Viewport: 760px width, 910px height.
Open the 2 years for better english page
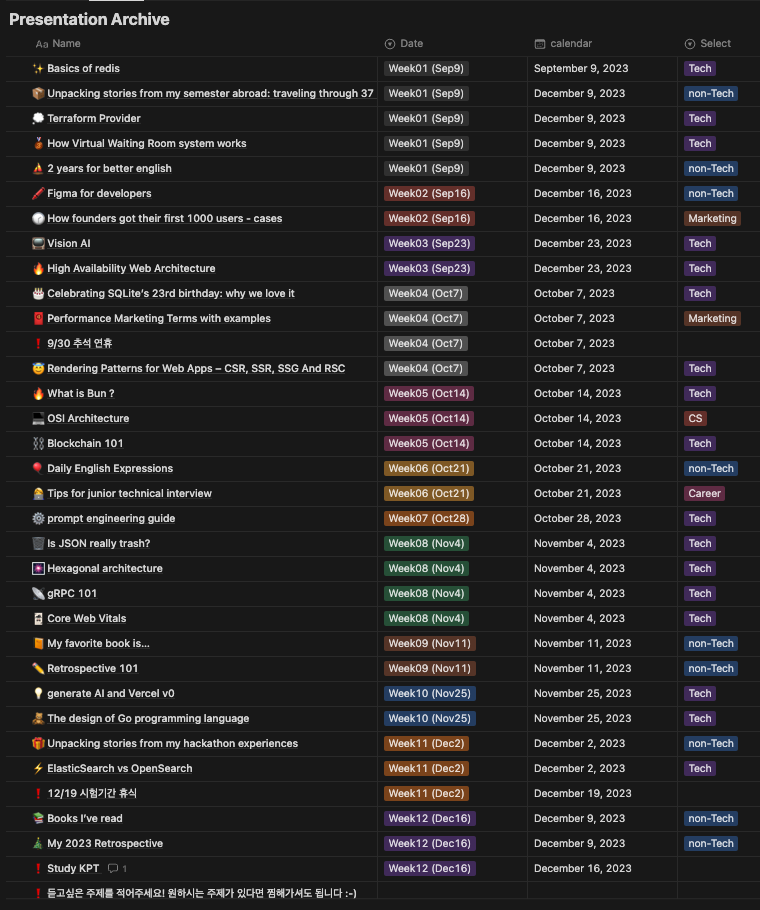109,168
